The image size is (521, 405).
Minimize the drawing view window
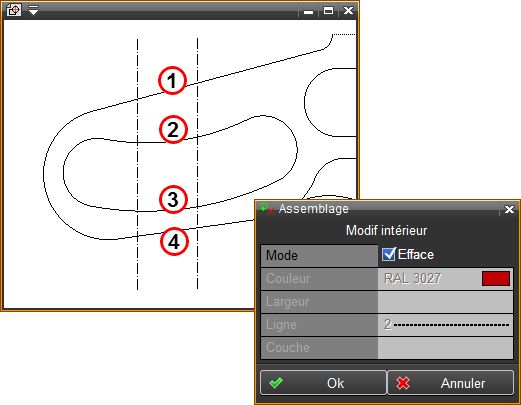coord(309,12)
